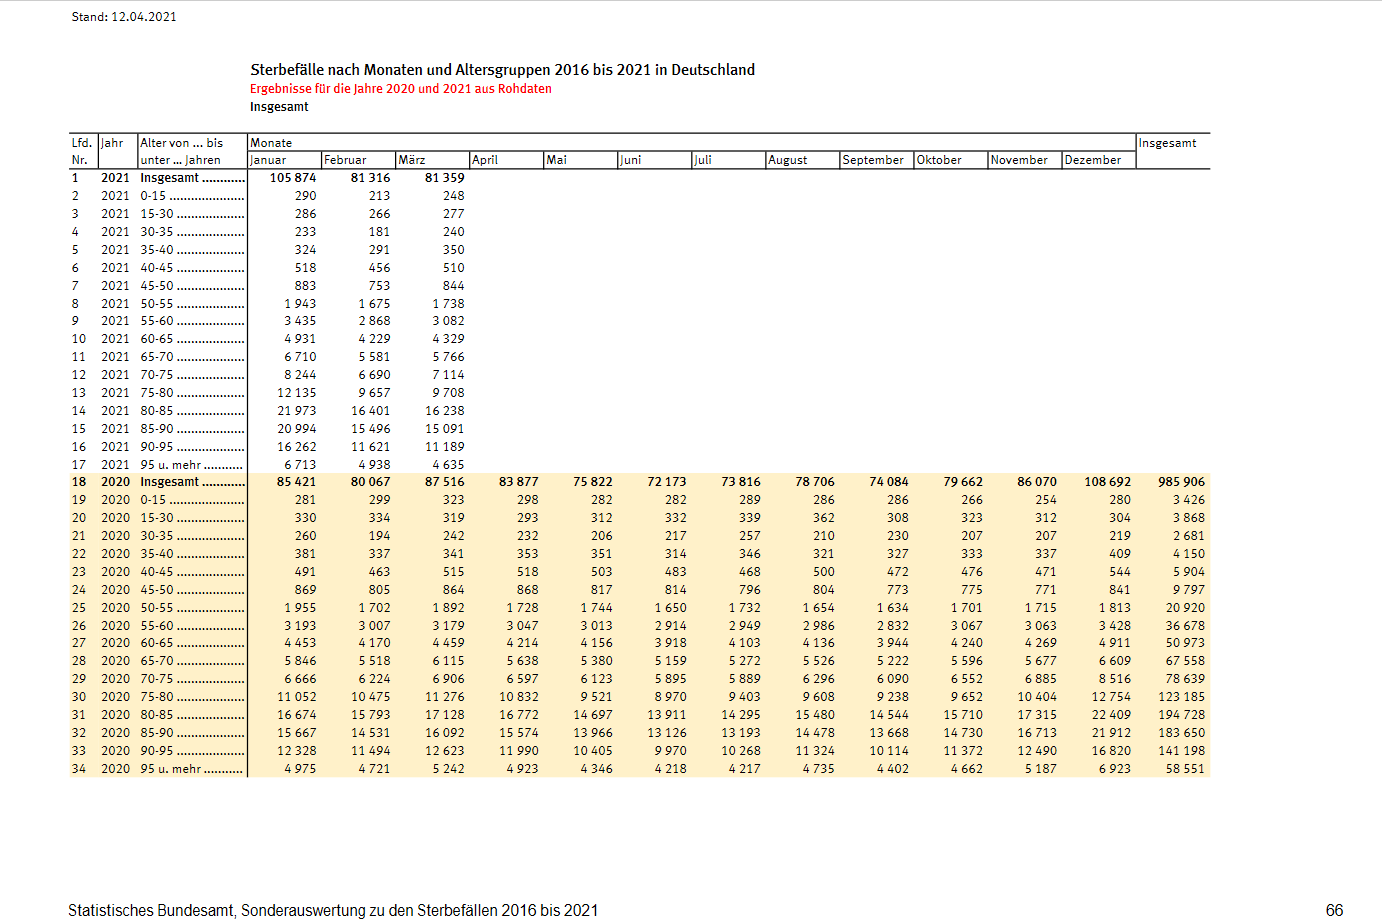Select the December 2020 total 108 692
Image resolution: width=1382 pixels, height=922 pixels.
(x=1107, y=482)
